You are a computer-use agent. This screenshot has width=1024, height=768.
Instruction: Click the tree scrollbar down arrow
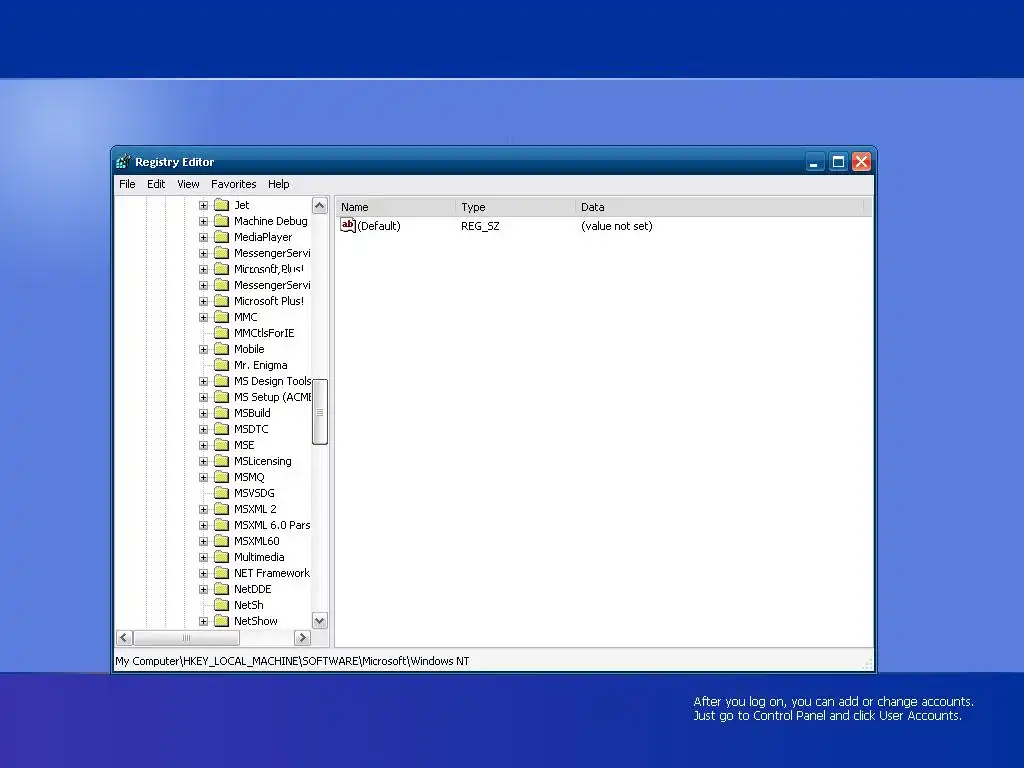point(319,620)
